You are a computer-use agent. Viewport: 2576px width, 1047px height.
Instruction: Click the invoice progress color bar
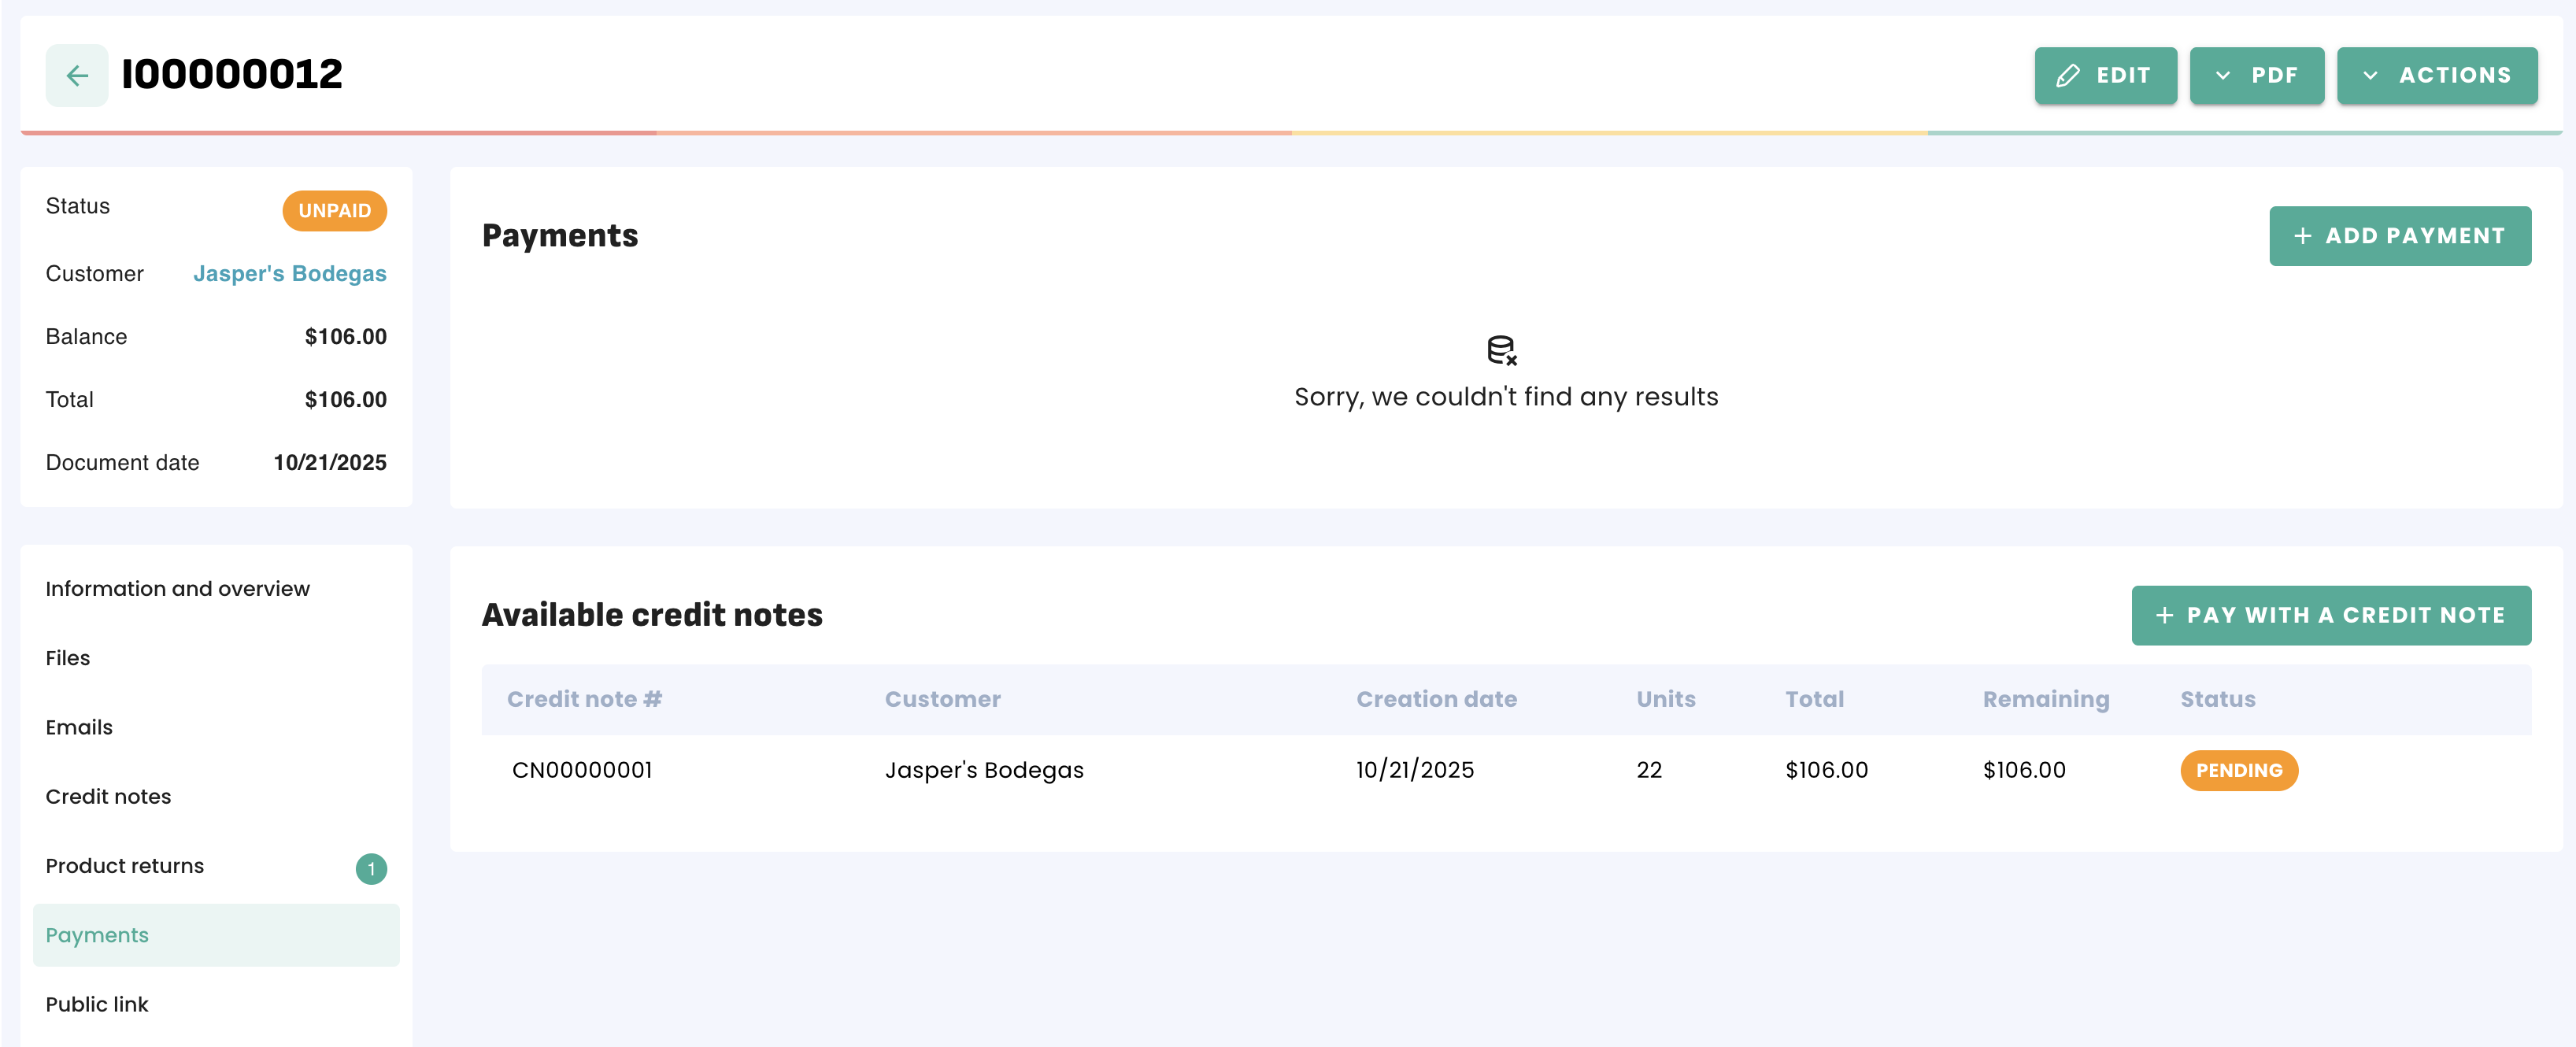pos(1290,132)
